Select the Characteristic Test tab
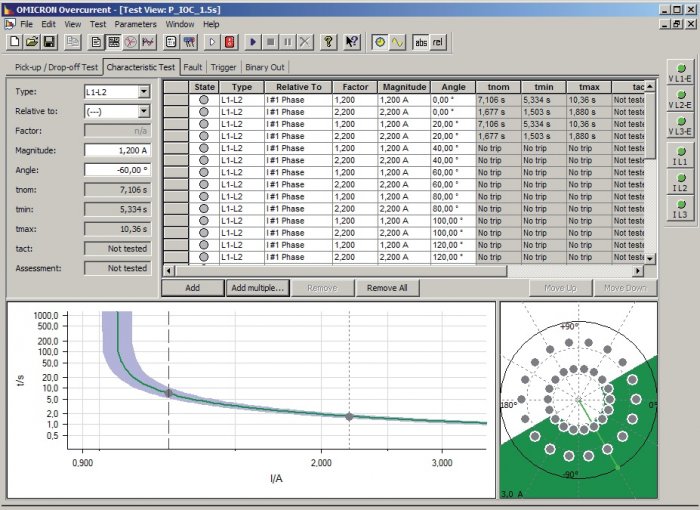This screenshot has height=510, width=700. point(141,67)
